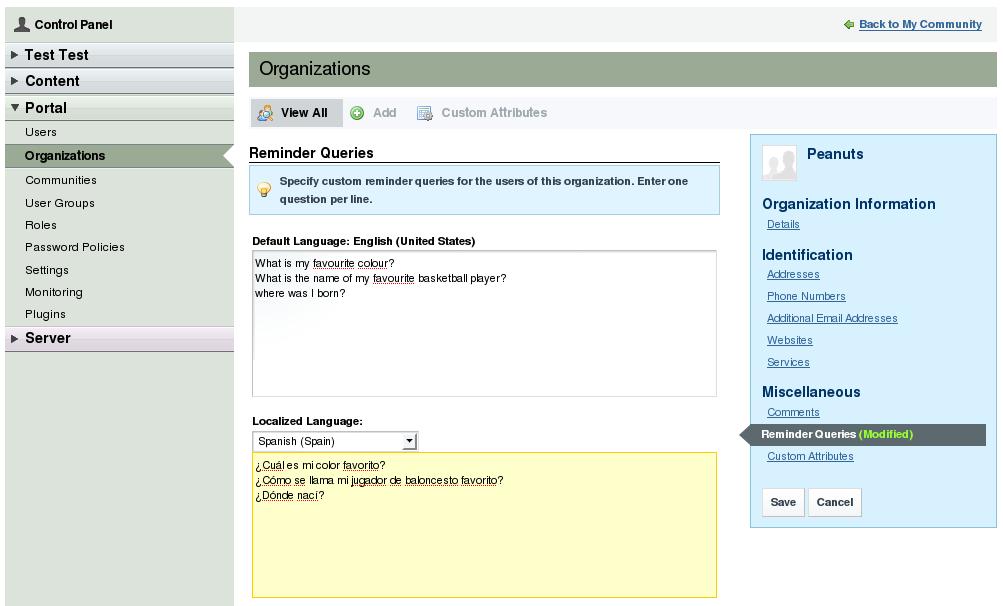Click into the Spanish reminder queries textarea
1003x606 pixels.
484,540
